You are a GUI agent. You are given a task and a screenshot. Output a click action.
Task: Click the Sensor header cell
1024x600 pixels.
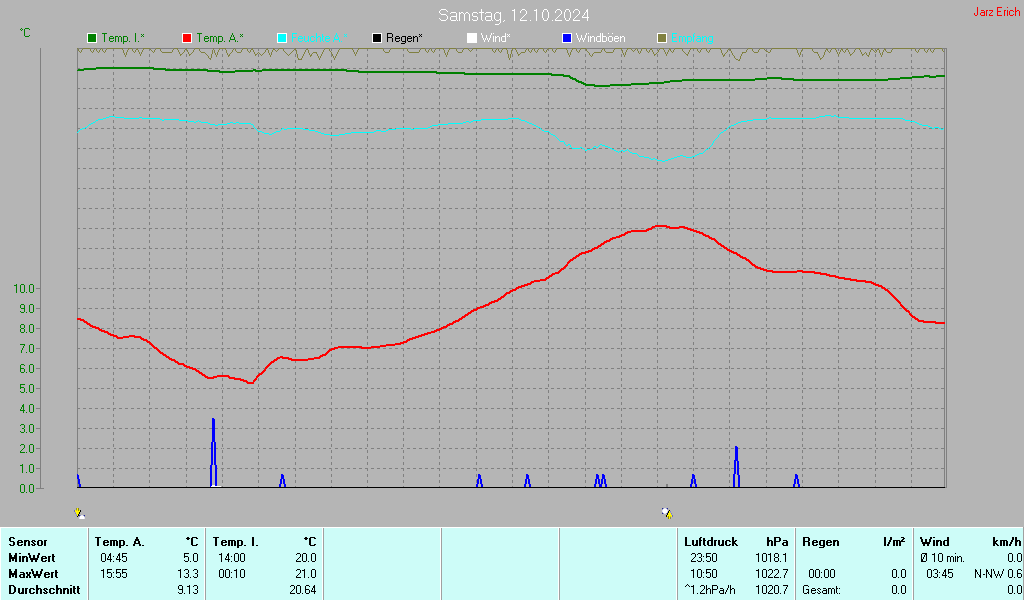click(x=28, y=542)
